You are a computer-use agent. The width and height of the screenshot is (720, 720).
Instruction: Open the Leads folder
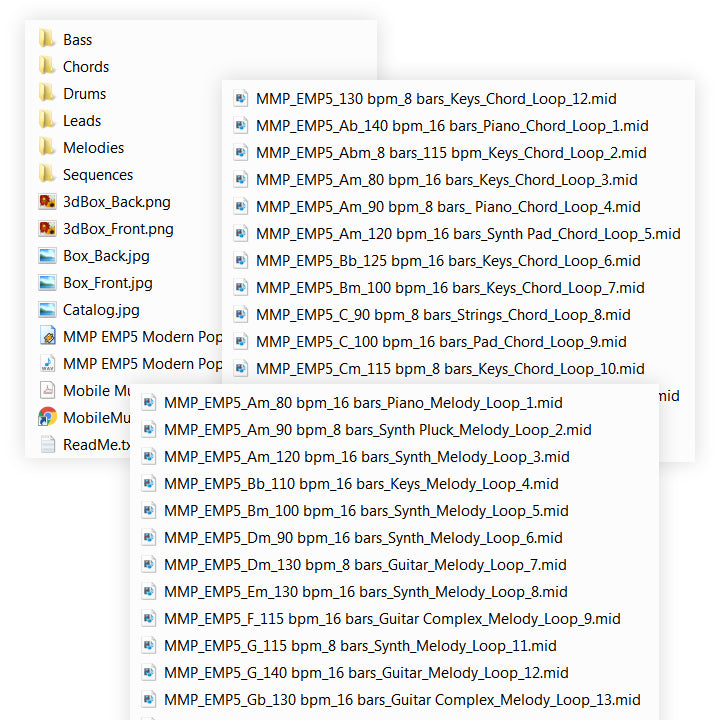pyautogui.click(x=81, y=121)
